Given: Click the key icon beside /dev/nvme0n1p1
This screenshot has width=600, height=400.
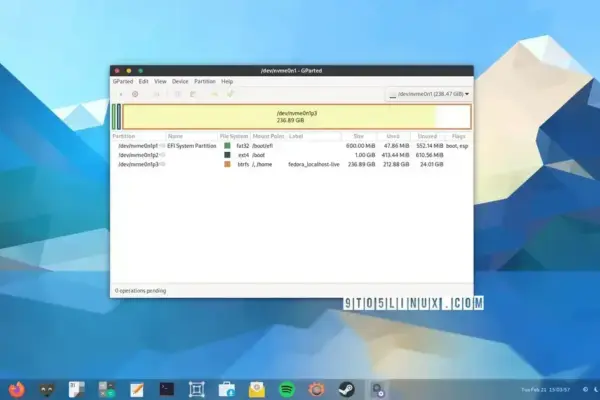Looking at the screenshot, I should (x=162, y=146).
